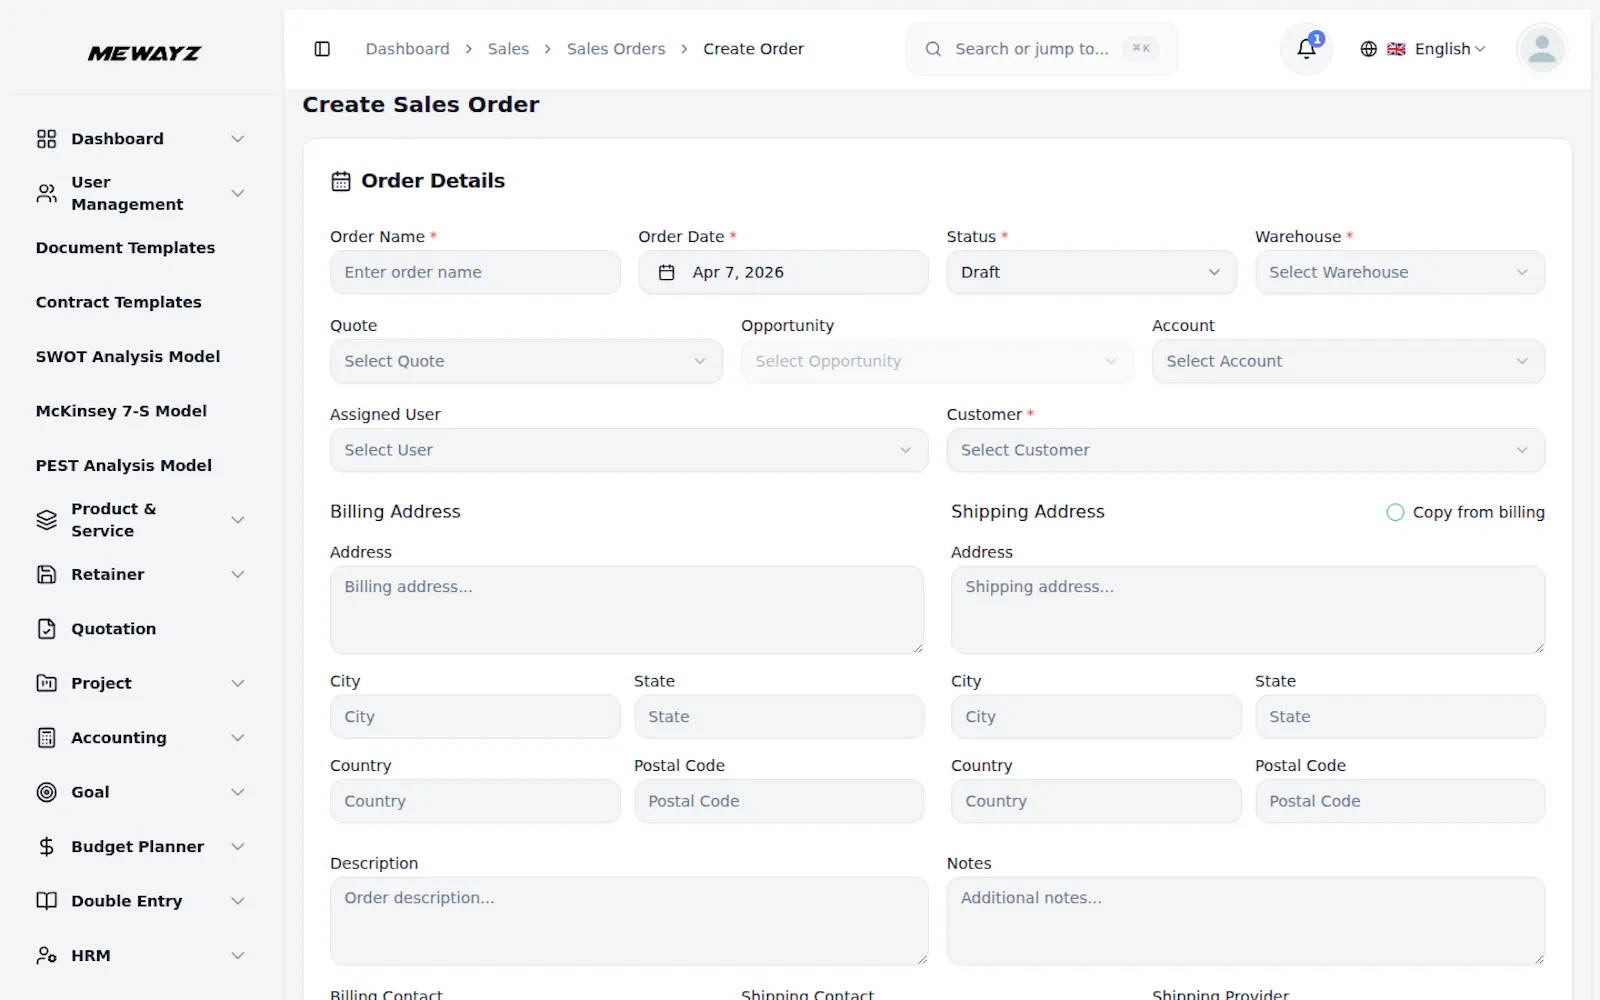Open Contract Templates in sidebar

coord(118,302)
